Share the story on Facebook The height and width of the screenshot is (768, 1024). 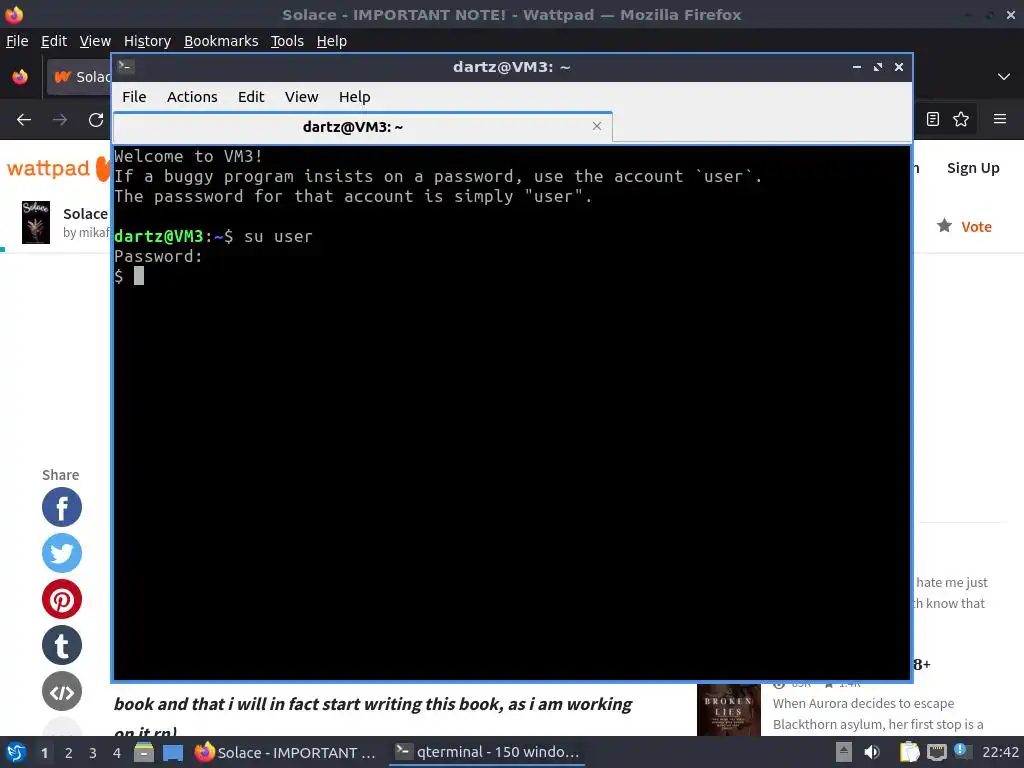click(x=62, y=507)
